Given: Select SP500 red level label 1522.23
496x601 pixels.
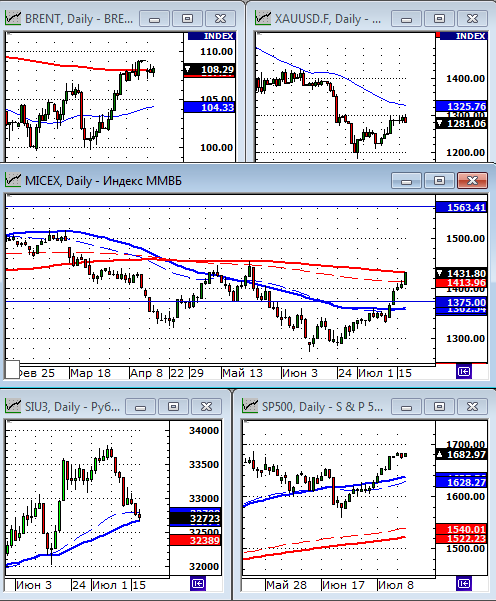Looking at the screenshot, I should pyautogui.click(x=462, y=539).
